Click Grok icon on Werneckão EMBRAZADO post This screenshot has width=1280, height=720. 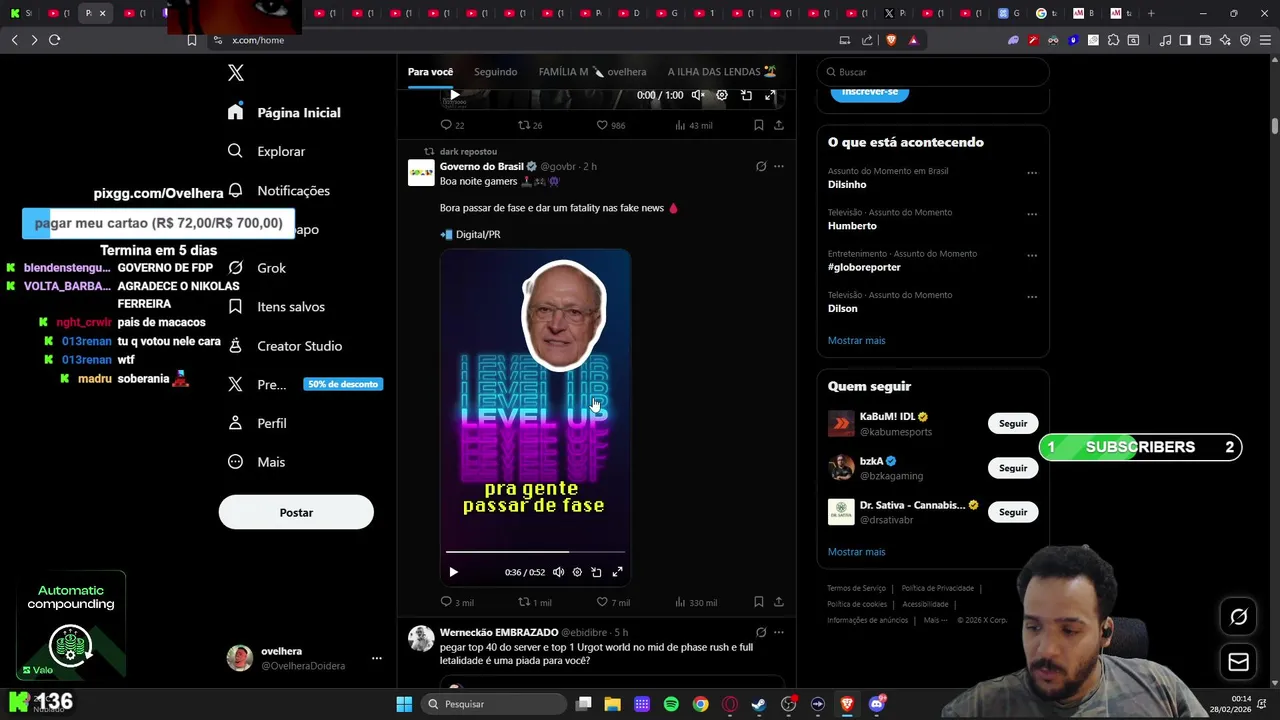point(761,632)
